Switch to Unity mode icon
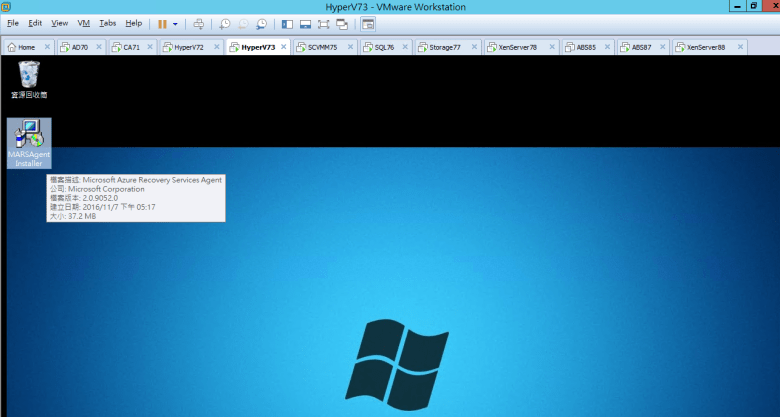This screenshot has width=780, height=417. [x=342, y=23]
